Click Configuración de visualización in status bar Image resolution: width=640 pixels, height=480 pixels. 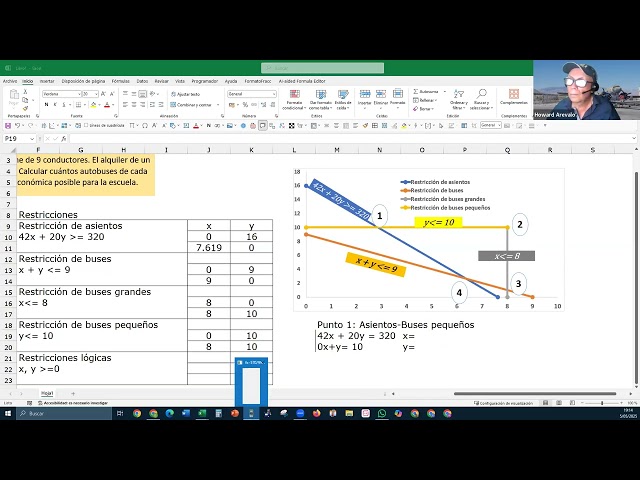point(503,403)
